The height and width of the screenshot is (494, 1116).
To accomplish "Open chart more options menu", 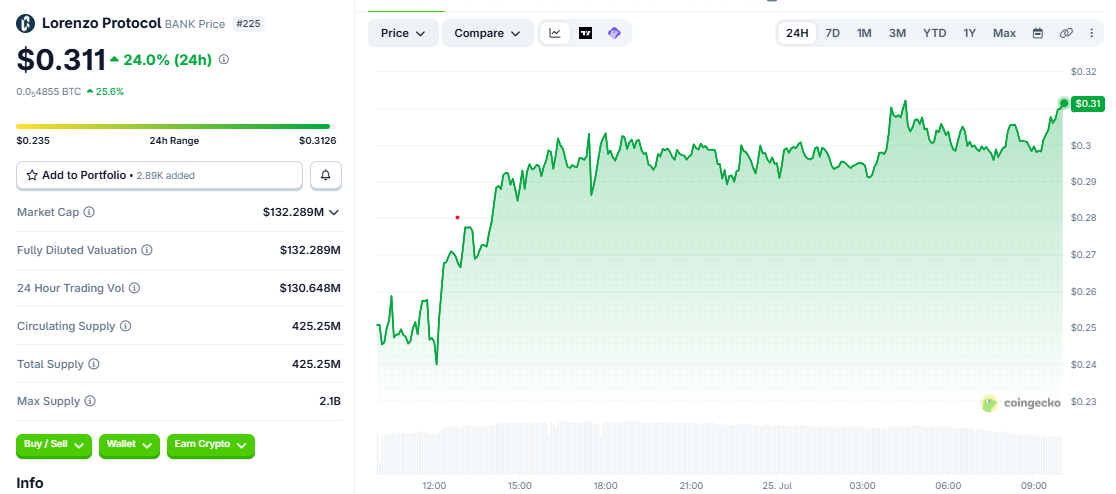I will [1092, 33].
